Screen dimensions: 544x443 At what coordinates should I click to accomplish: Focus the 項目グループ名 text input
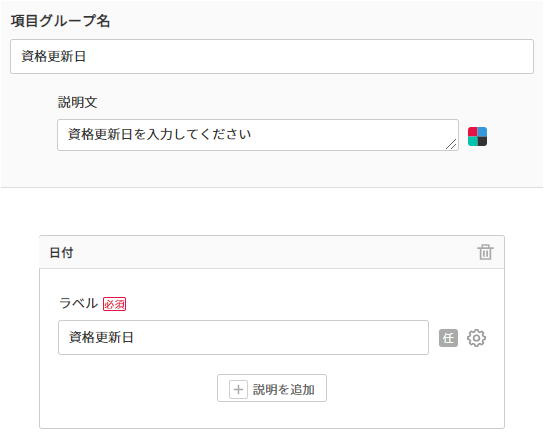(x=272, y=57)
